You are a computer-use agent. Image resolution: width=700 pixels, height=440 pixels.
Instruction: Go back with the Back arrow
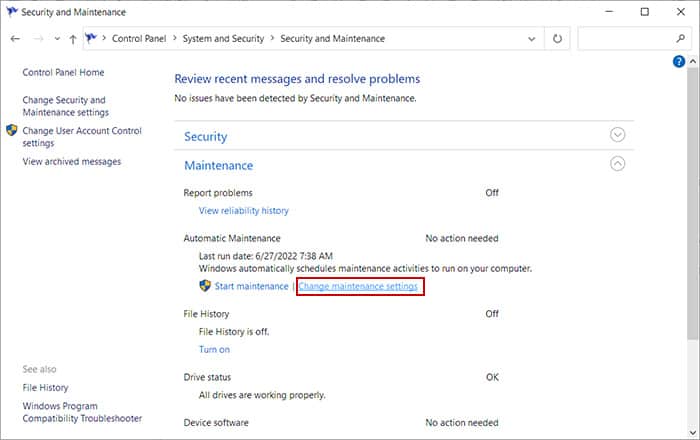coord(15,39)
